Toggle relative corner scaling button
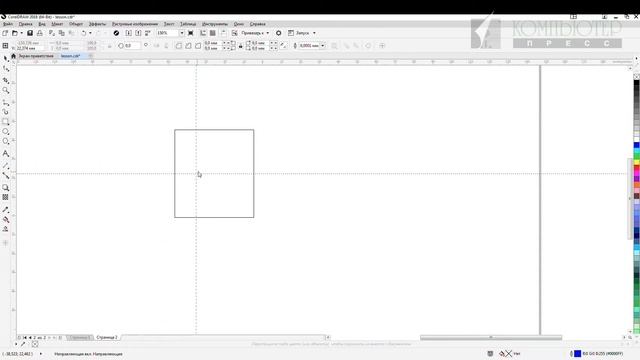640x360 pixels. 284,46
